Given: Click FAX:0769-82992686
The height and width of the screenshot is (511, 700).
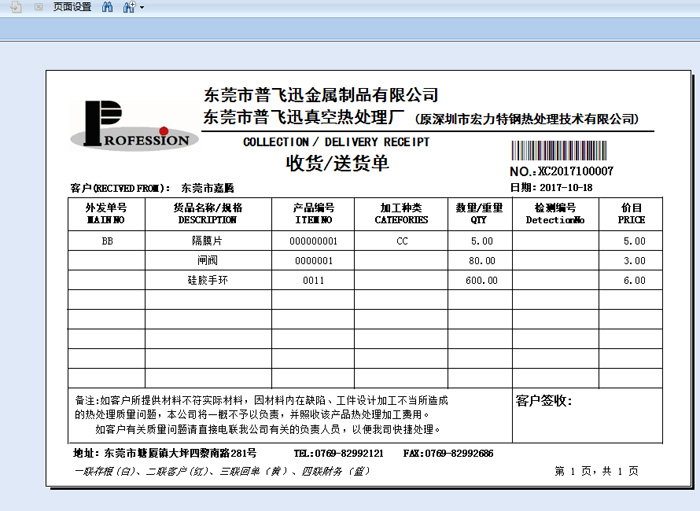Looking at the screenshot, I should 448,453.
